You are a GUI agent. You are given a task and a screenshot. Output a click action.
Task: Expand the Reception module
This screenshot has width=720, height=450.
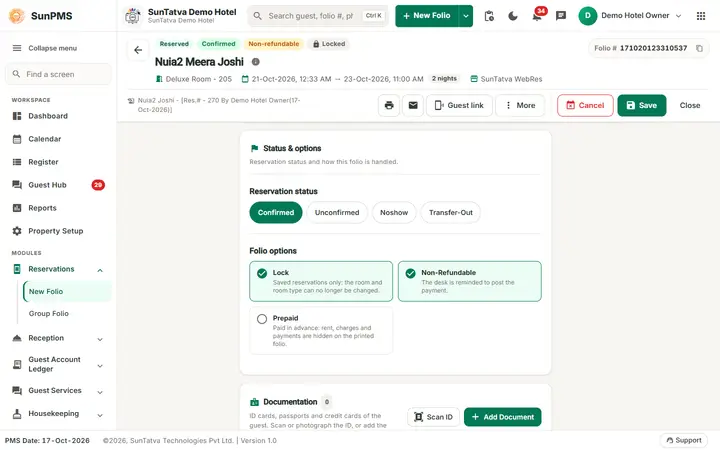(100, 339)
